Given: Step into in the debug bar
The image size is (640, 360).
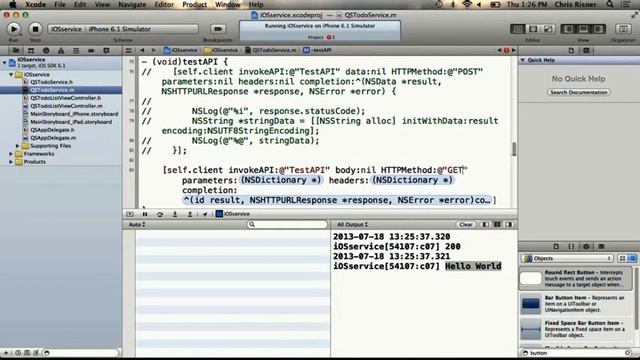Looking at the screenshot, I should point(175,214).
